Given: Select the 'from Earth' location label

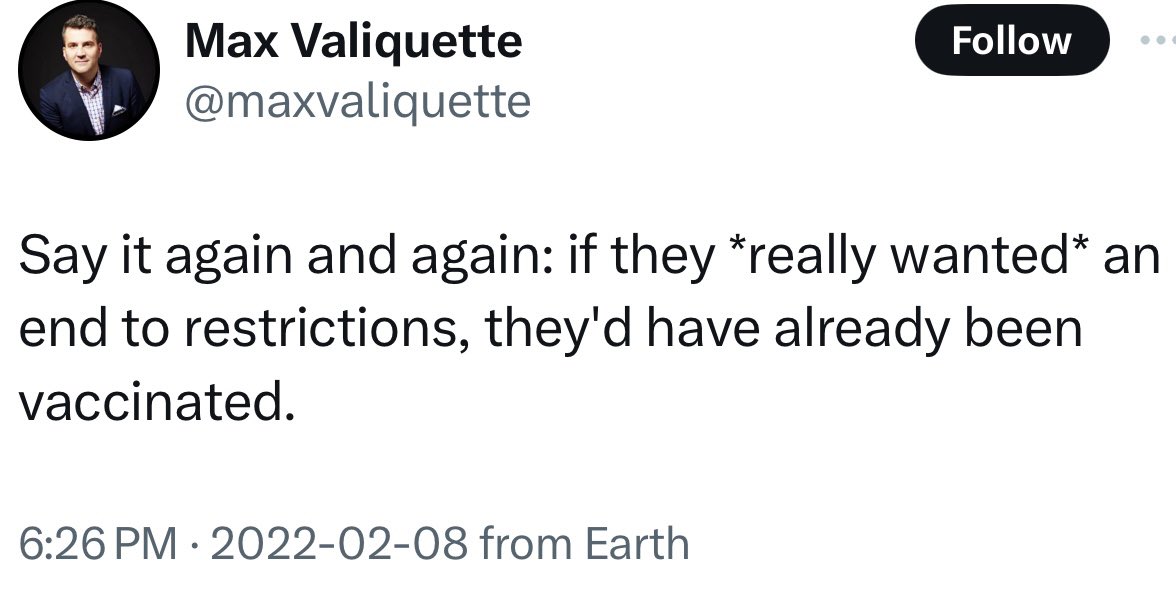Looking at the screenshot, I should point(584,544).
